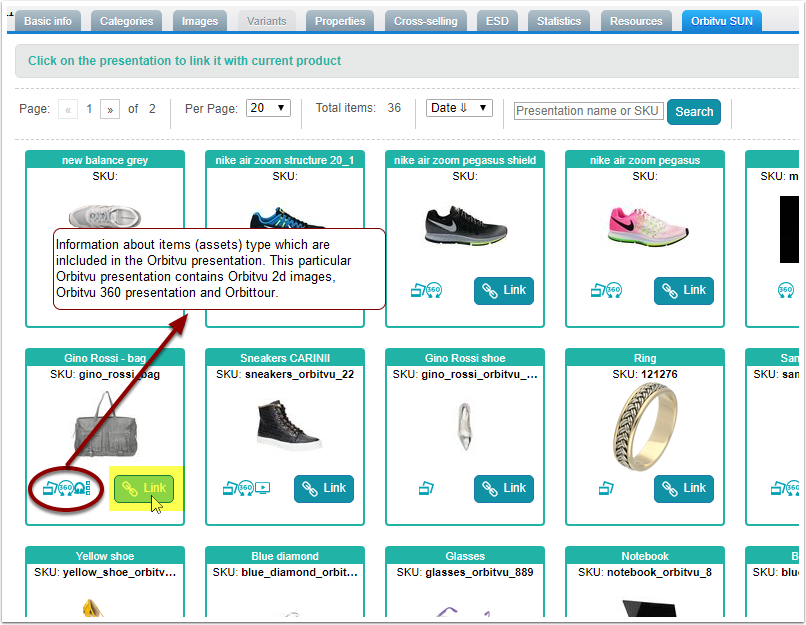Click 2D images icon on nike air zoom pegasus shield card
This screenshot has height=625, width=806.
tap(418, 291)
